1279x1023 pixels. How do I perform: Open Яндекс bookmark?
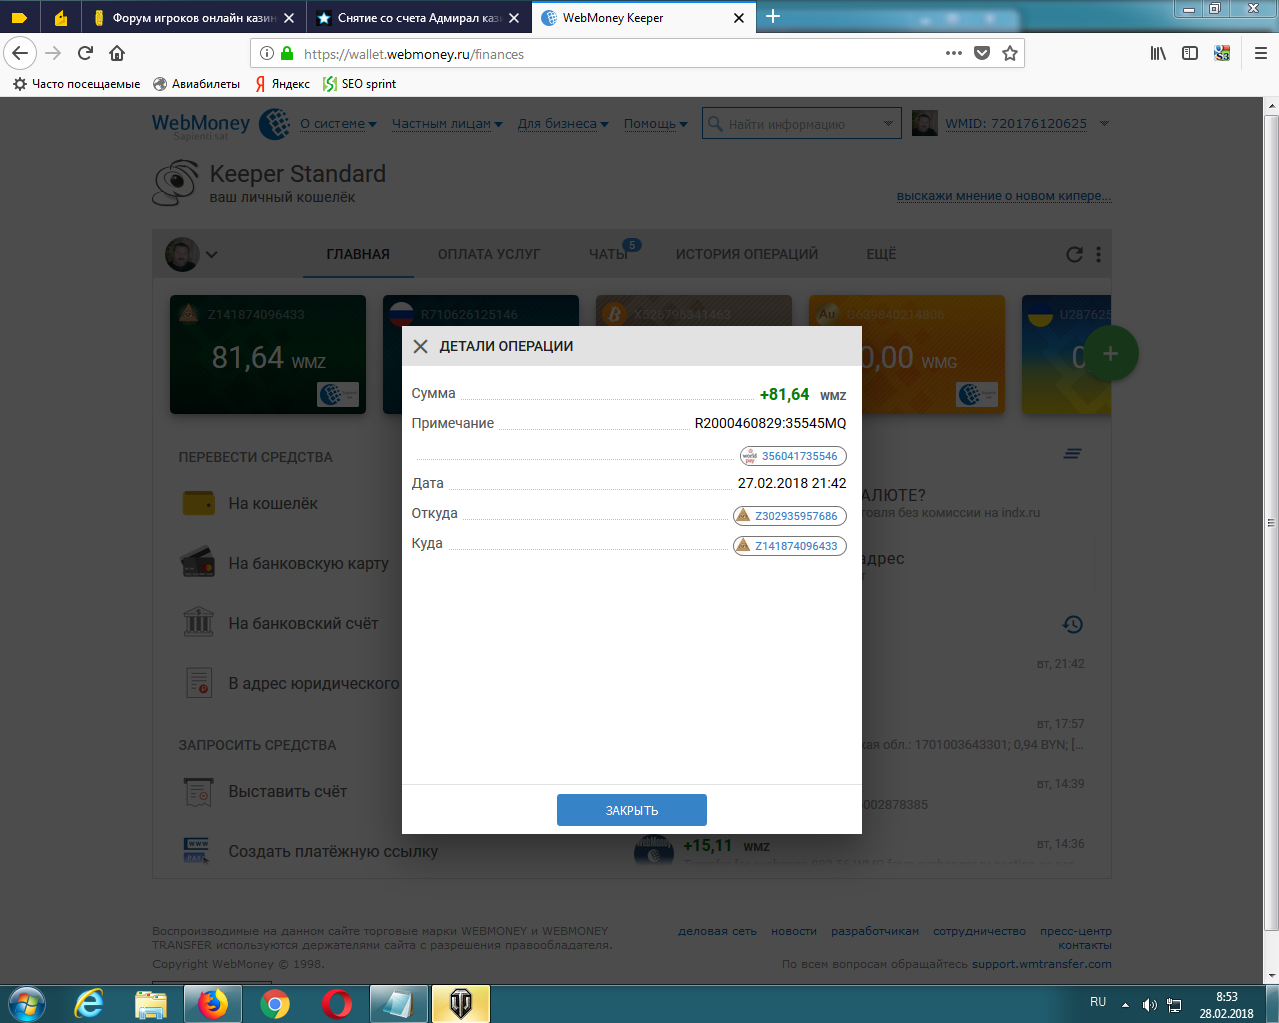click(x=283, y=84)
